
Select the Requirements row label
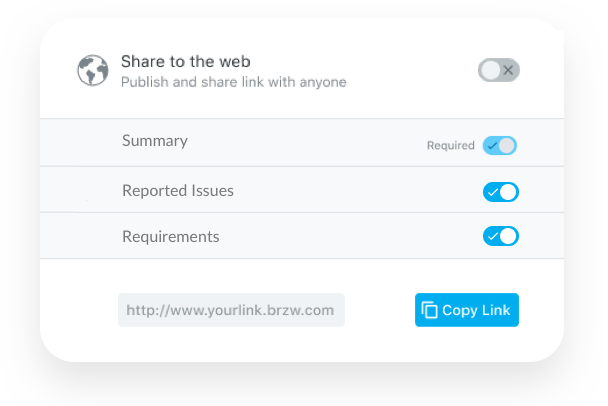pos(171,237)
